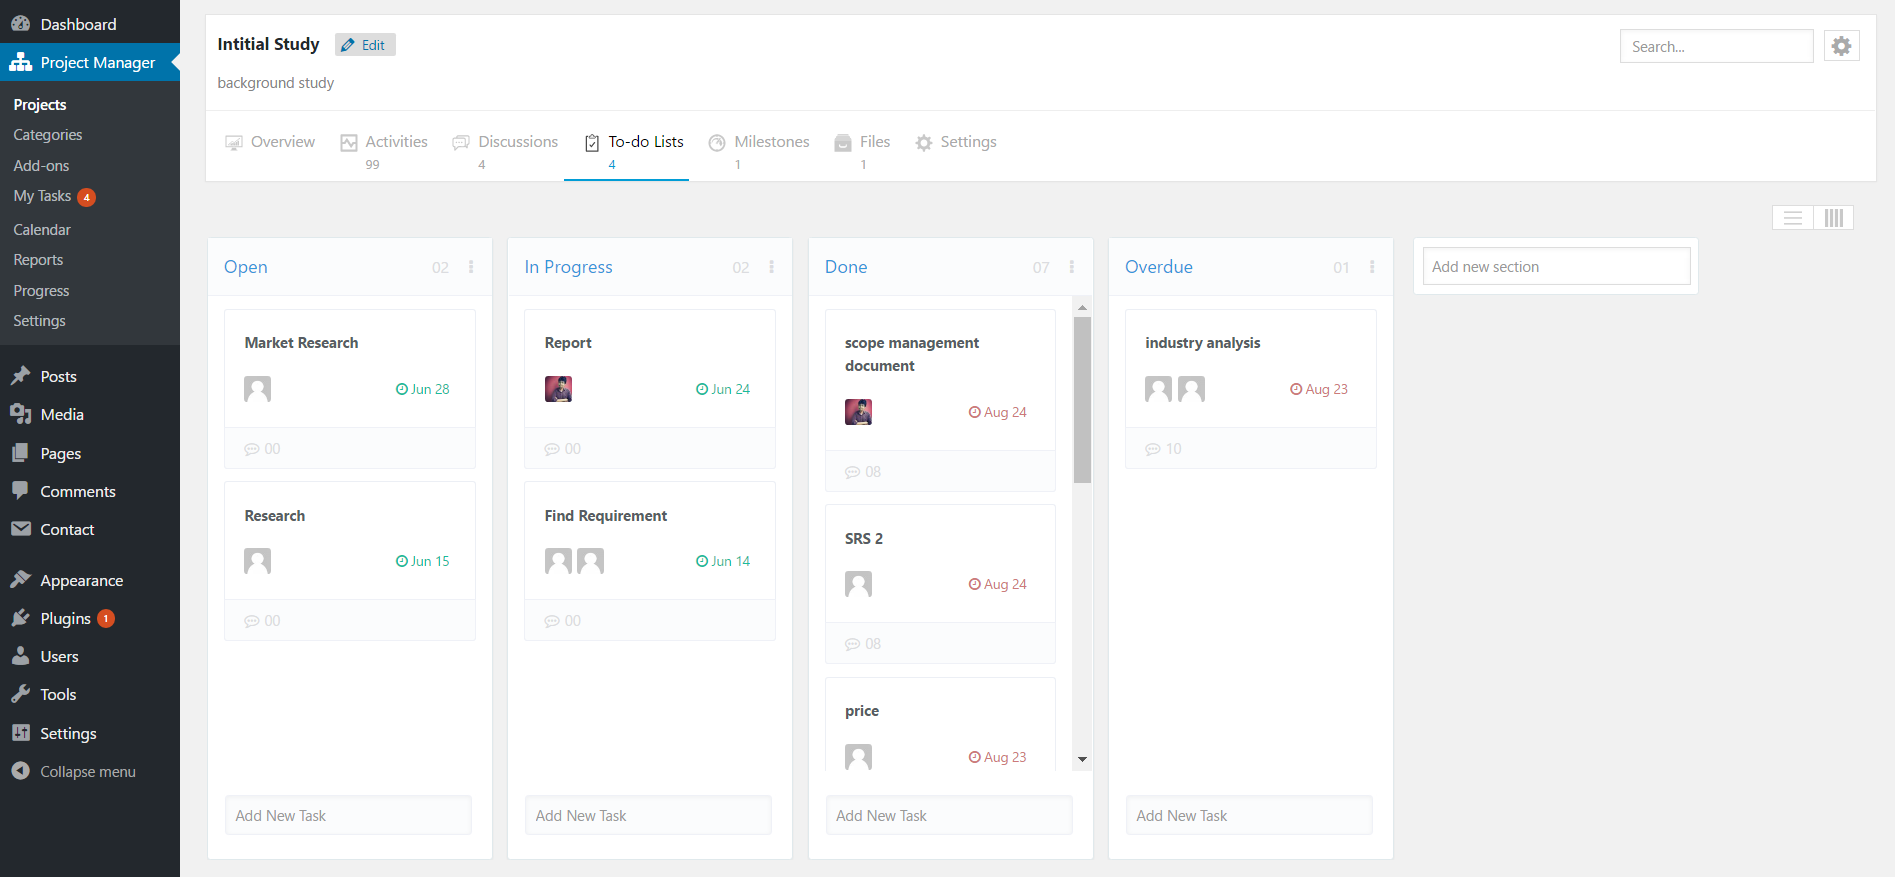Go to Categories submenu item

tap(48, 135)
